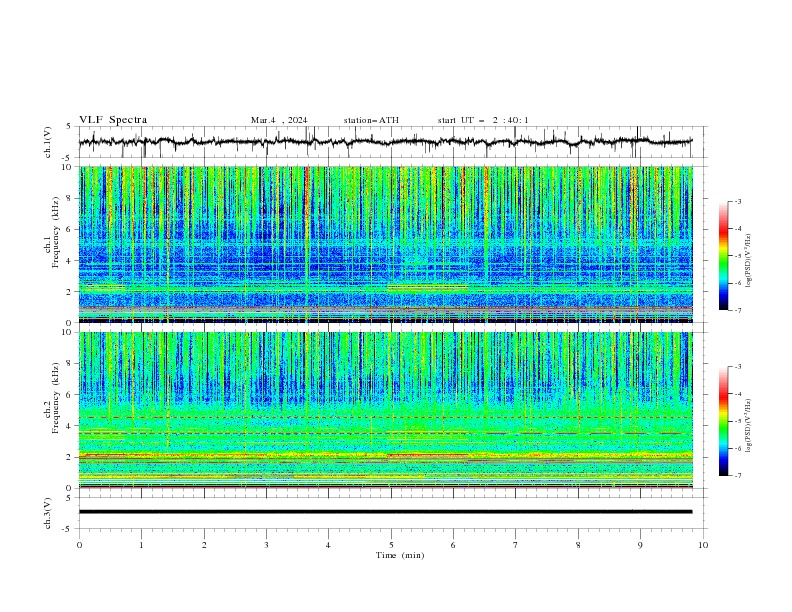Click inside the ch.2 spectrogram panel
Viewport: 792px width, 612px height.
(385, 410)
